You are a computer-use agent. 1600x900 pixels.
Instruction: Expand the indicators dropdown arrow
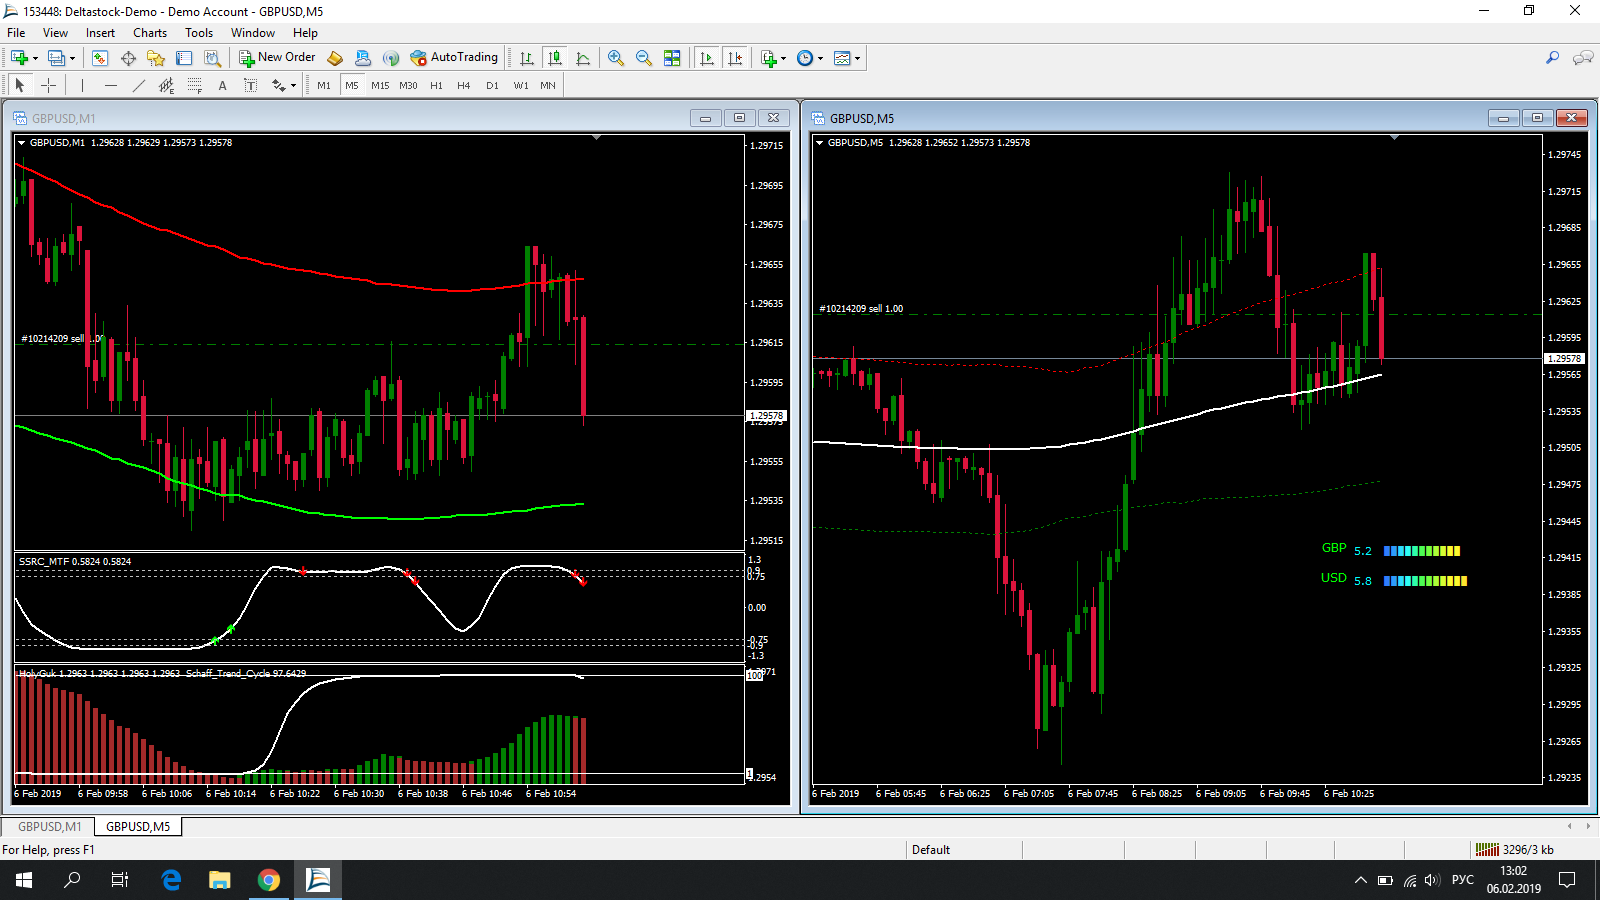(783, 58)
